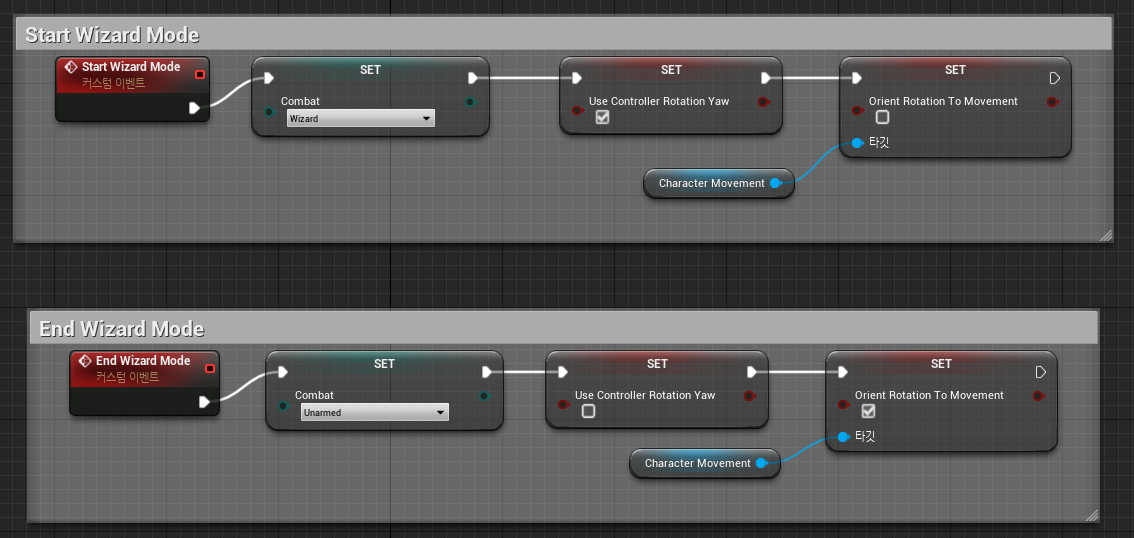The image size is (1134, 538).
Task: Click unconnected exec output pin of End Wizard last SET
Action: pos(1041,372)
